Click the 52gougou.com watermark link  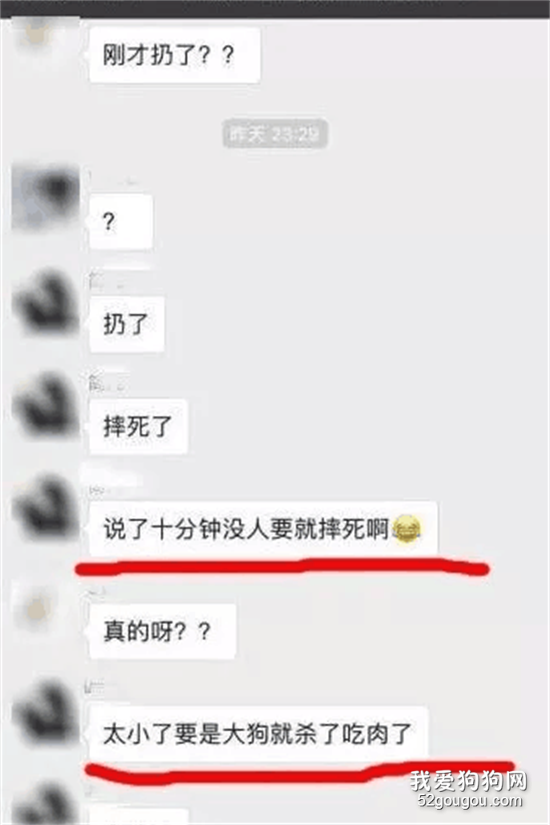click(470, 801)
